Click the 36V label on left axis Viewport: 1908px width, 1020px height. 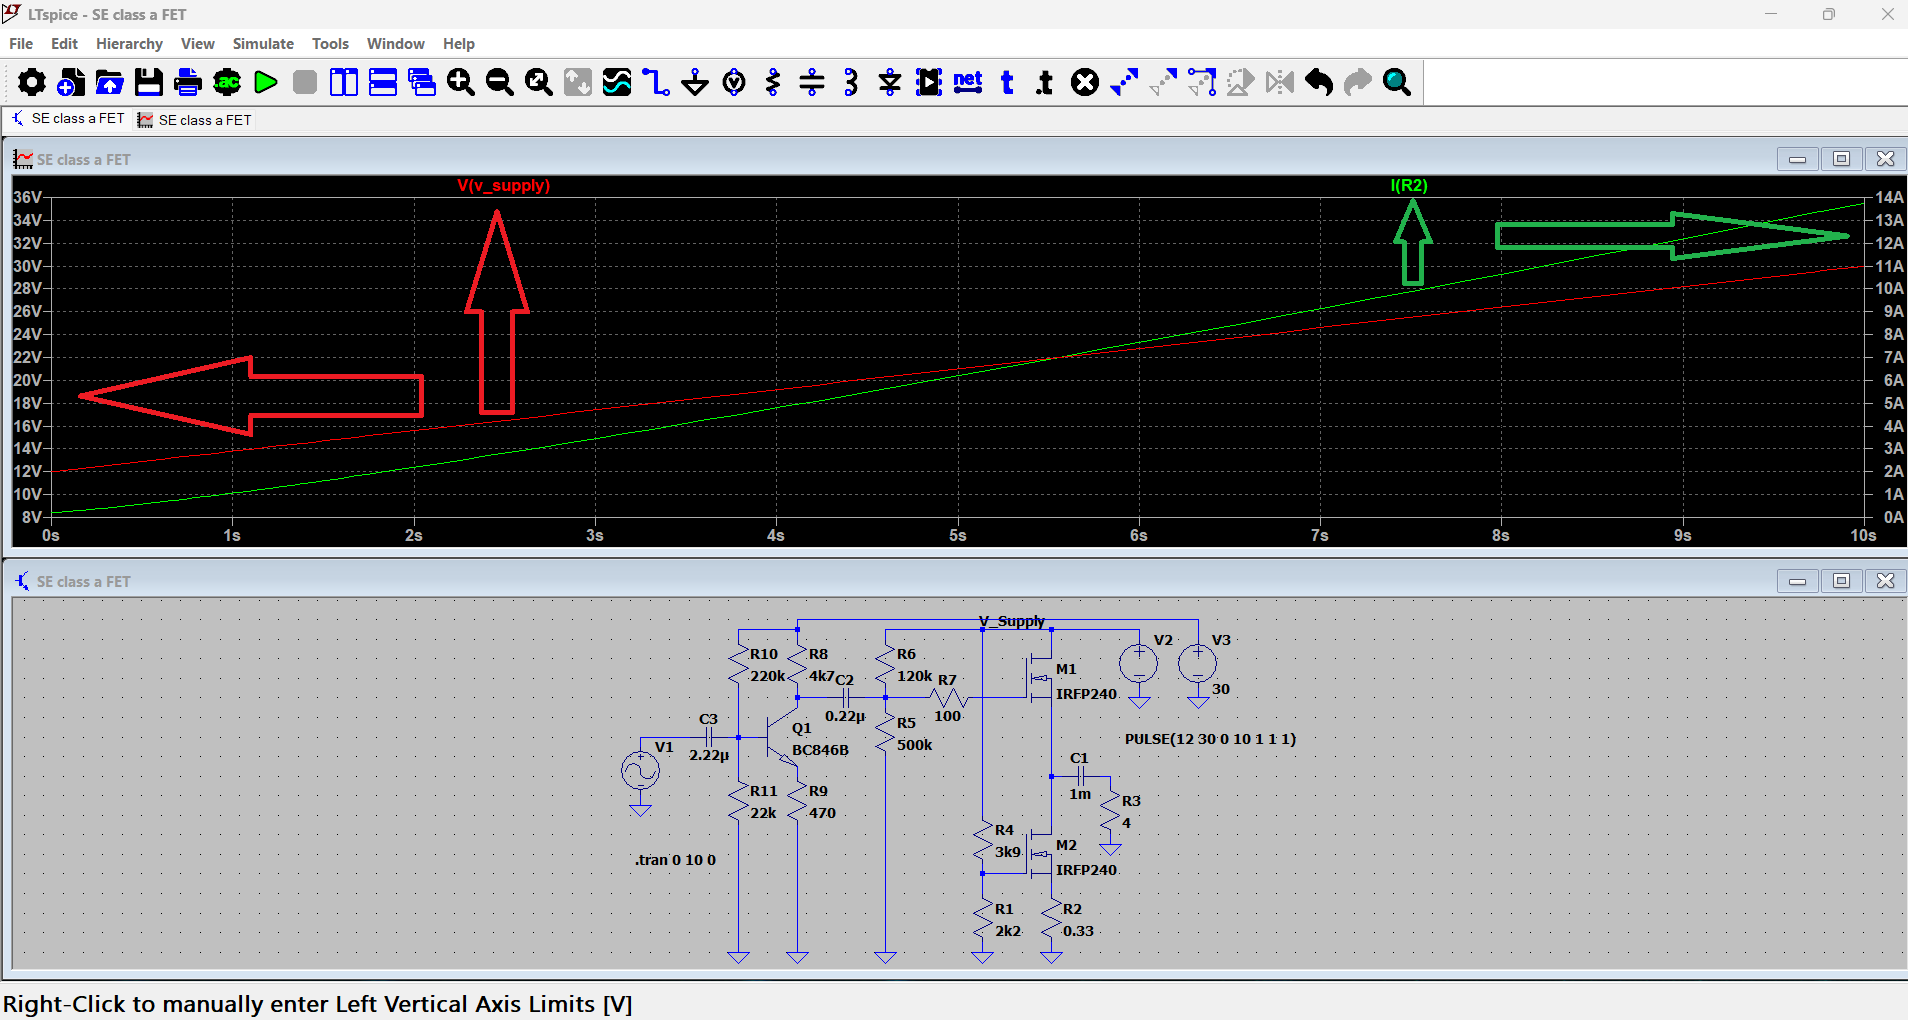[x=27, y=197]
